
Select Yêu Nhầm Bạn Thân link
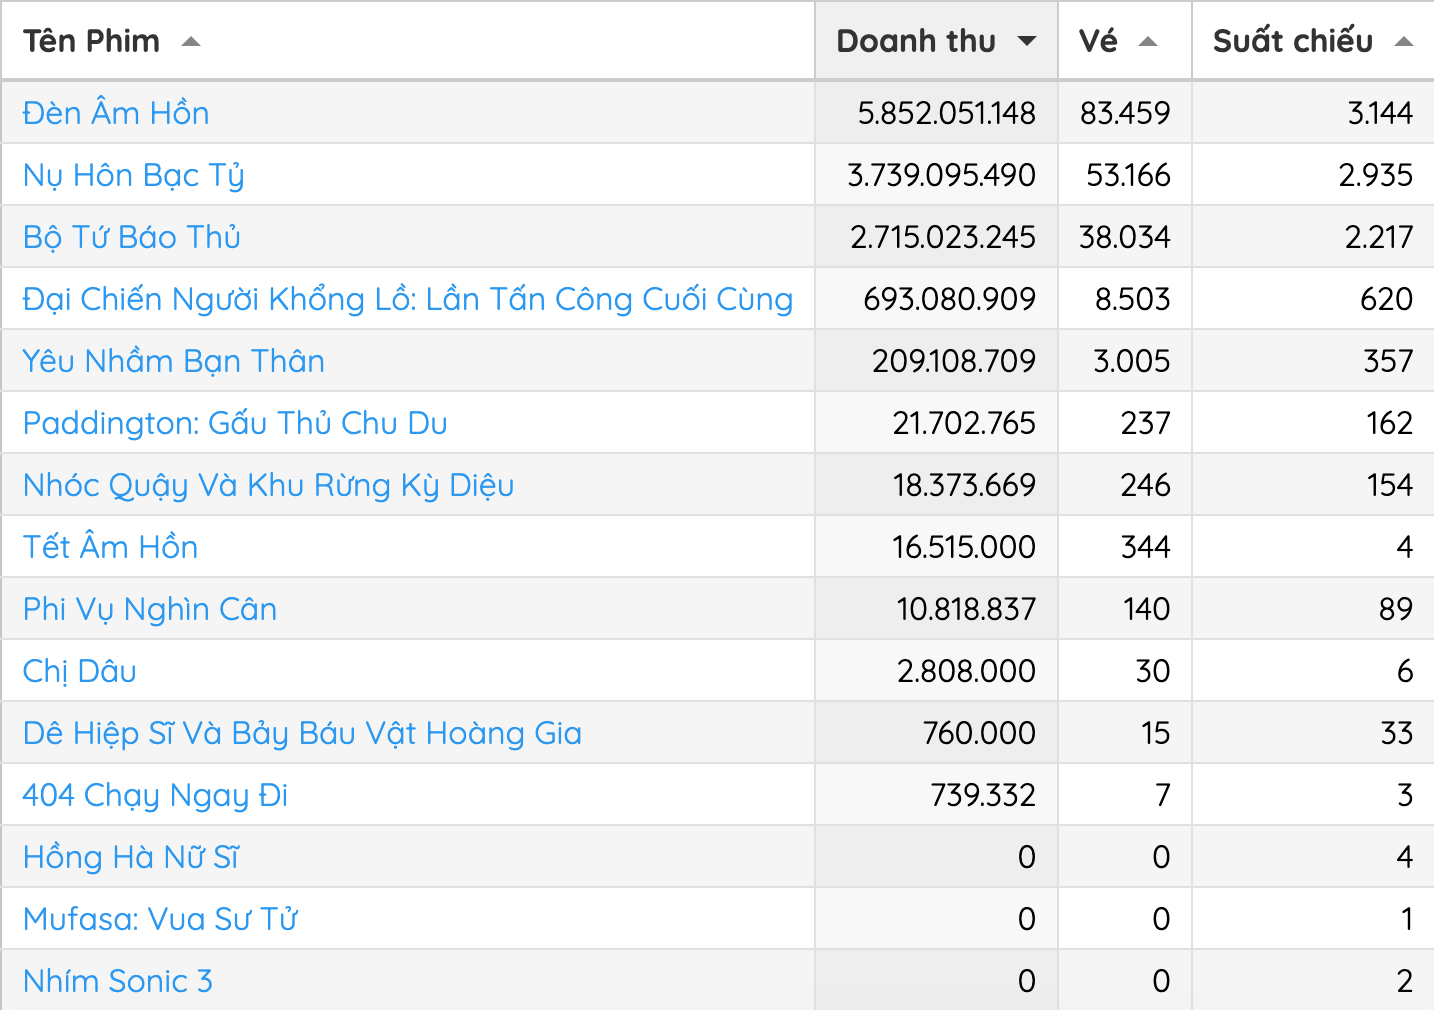pos(174,361)
